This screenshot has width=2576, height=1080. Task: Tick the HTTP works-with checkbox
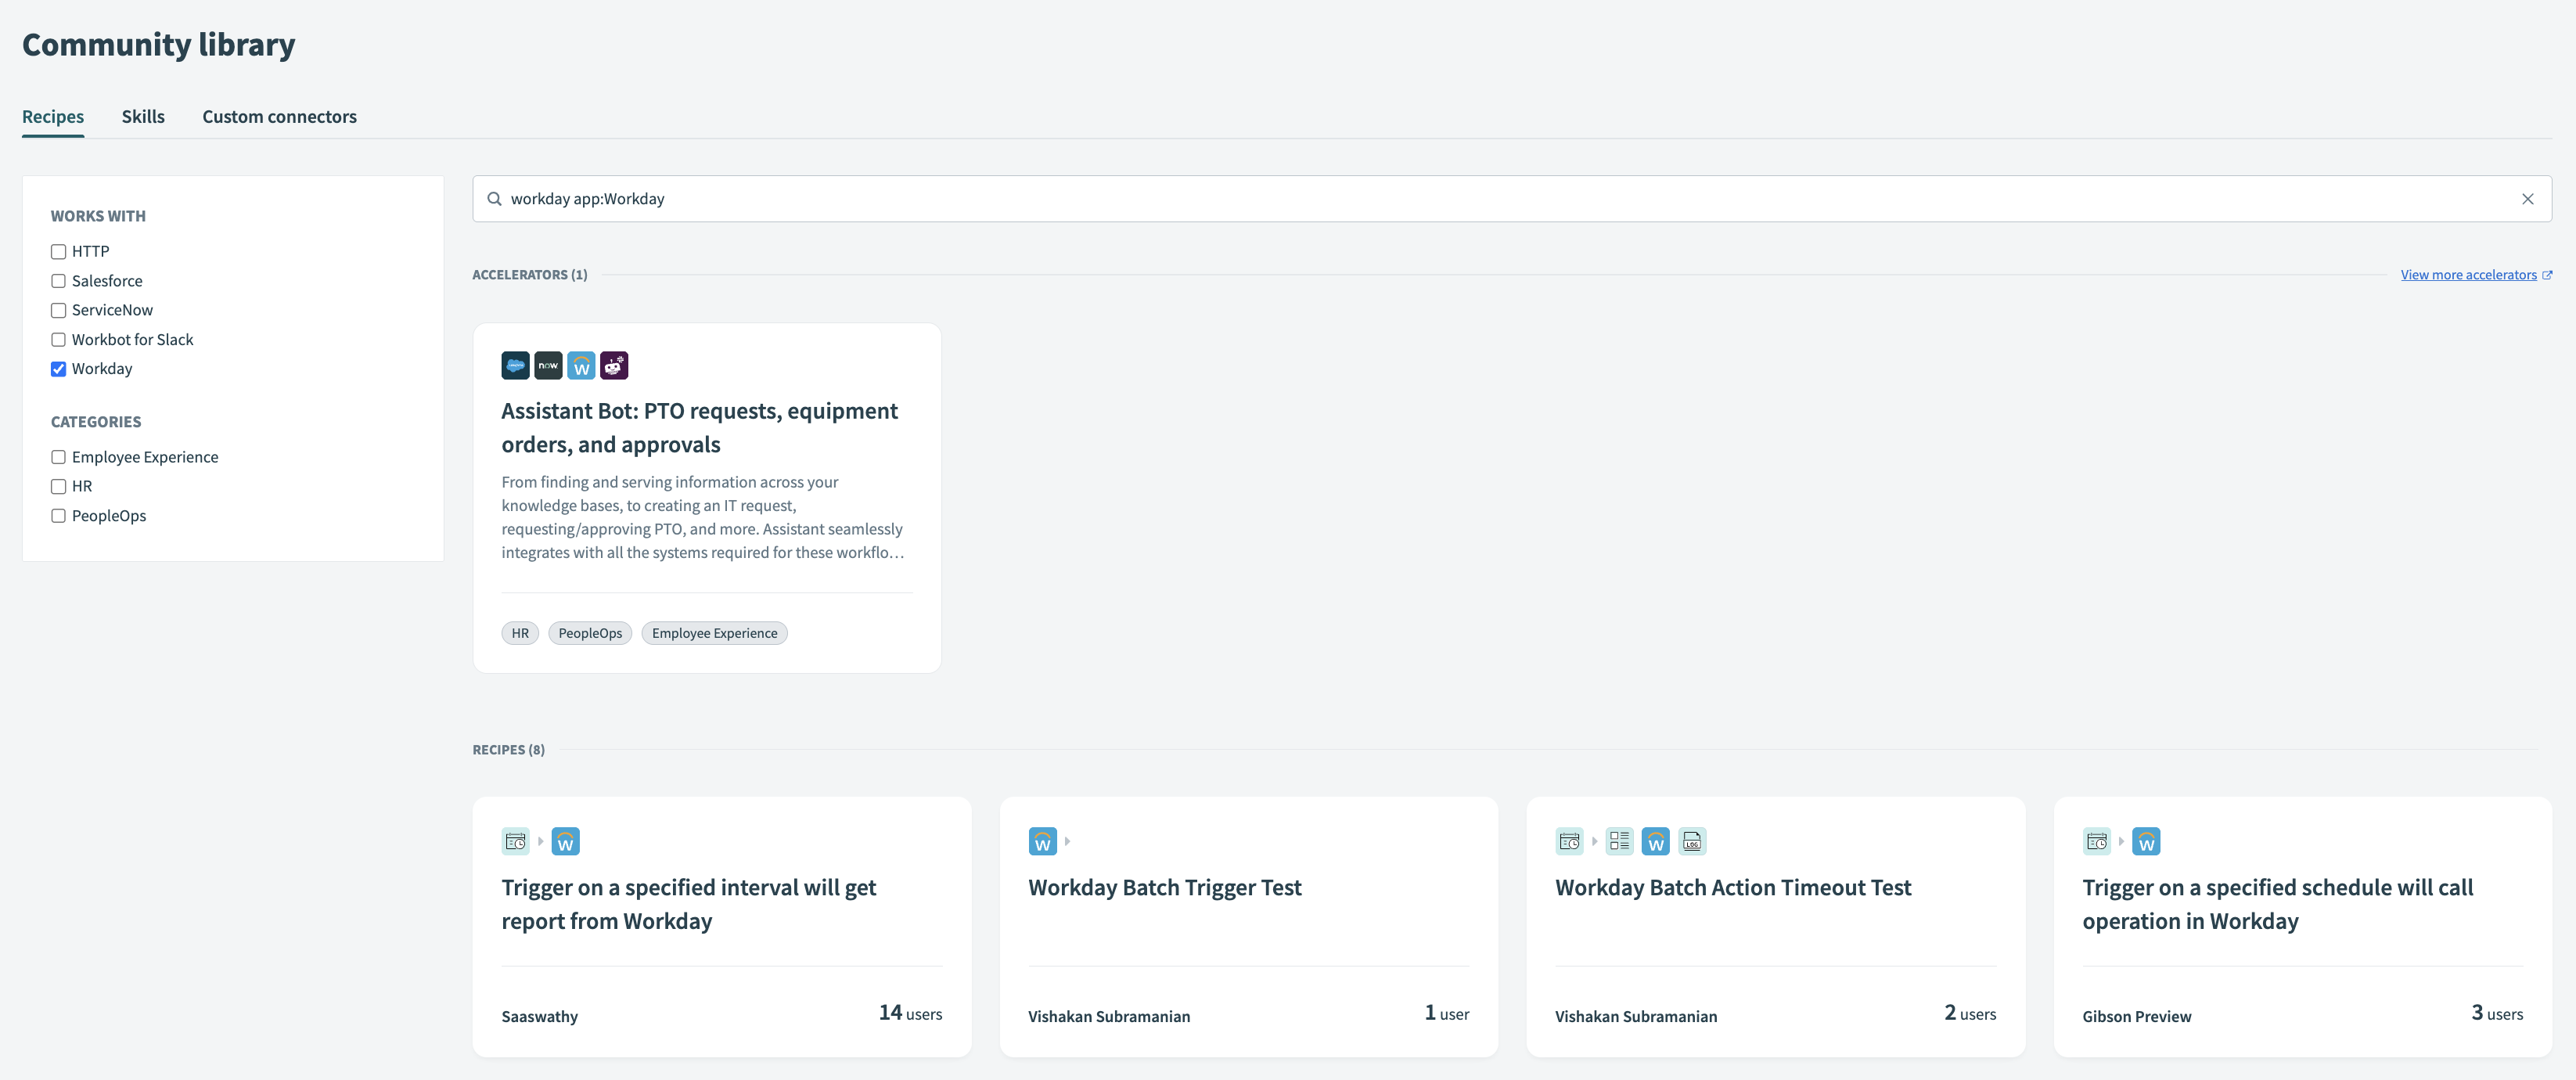(59, 252)
